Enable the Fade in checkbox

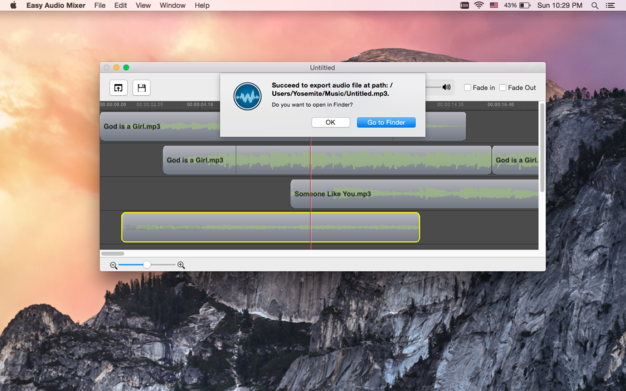coord(467,87)
